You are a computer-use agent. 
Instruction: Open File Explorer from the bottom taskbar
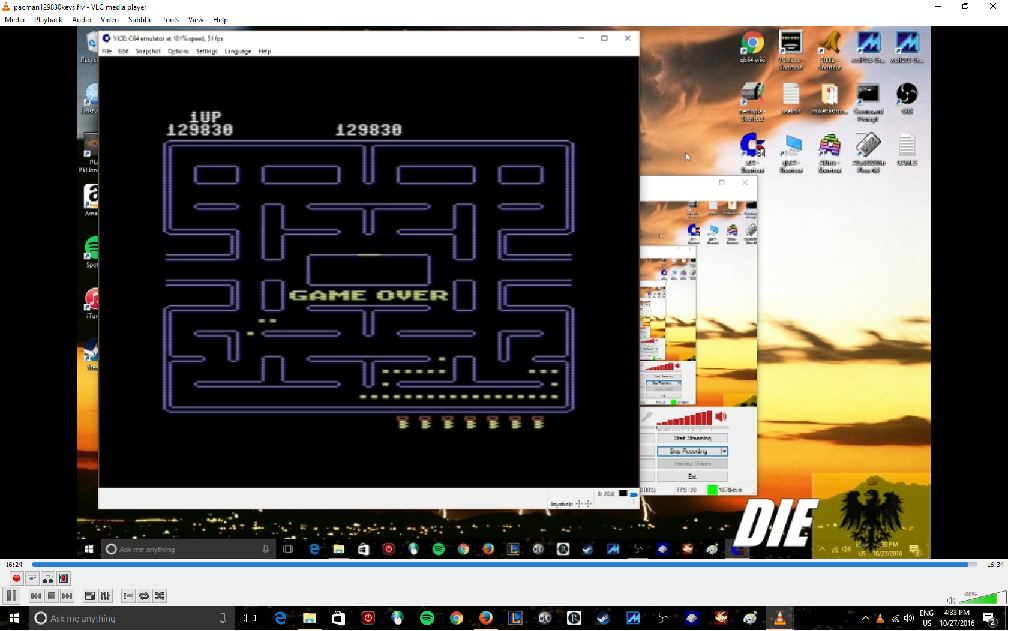click(x=309, y=618)
